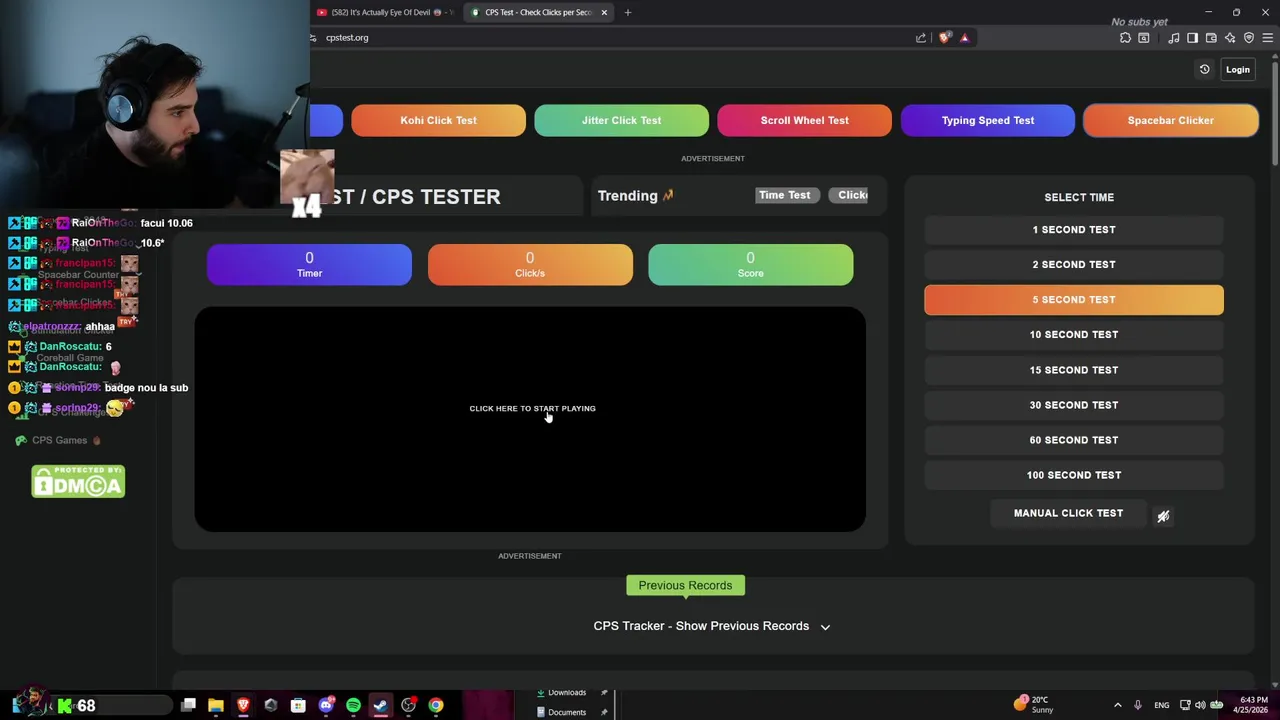This screenshot has width=1280, height=720.
Task: Open the Brave media playlist music icon
Action: (x=1174, y=38)
